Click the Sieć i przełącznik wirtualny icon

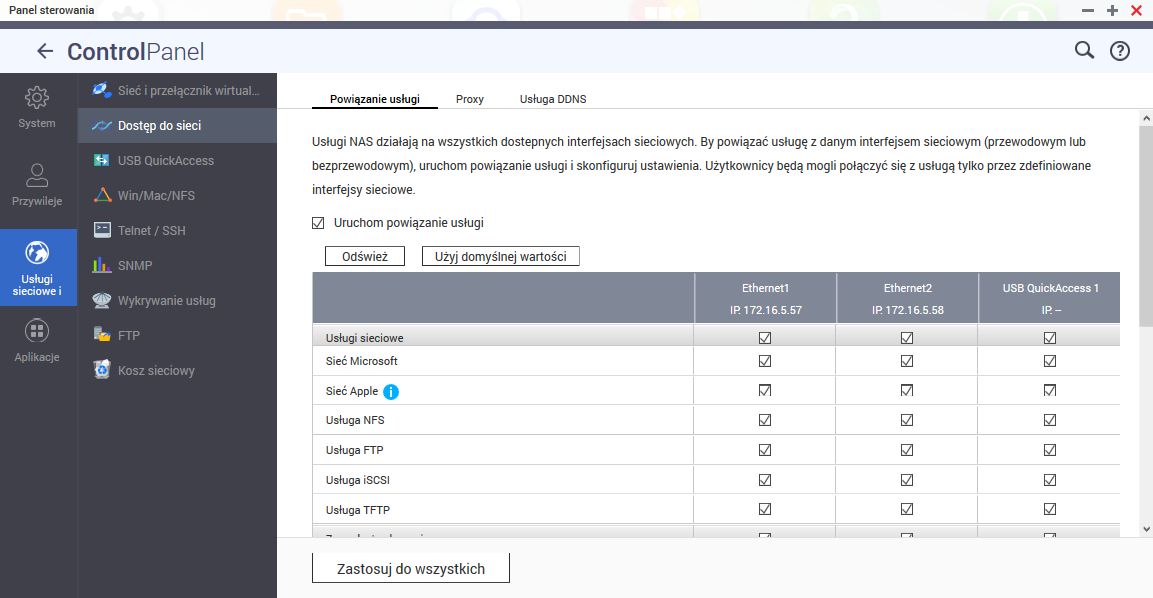point(101,90)
